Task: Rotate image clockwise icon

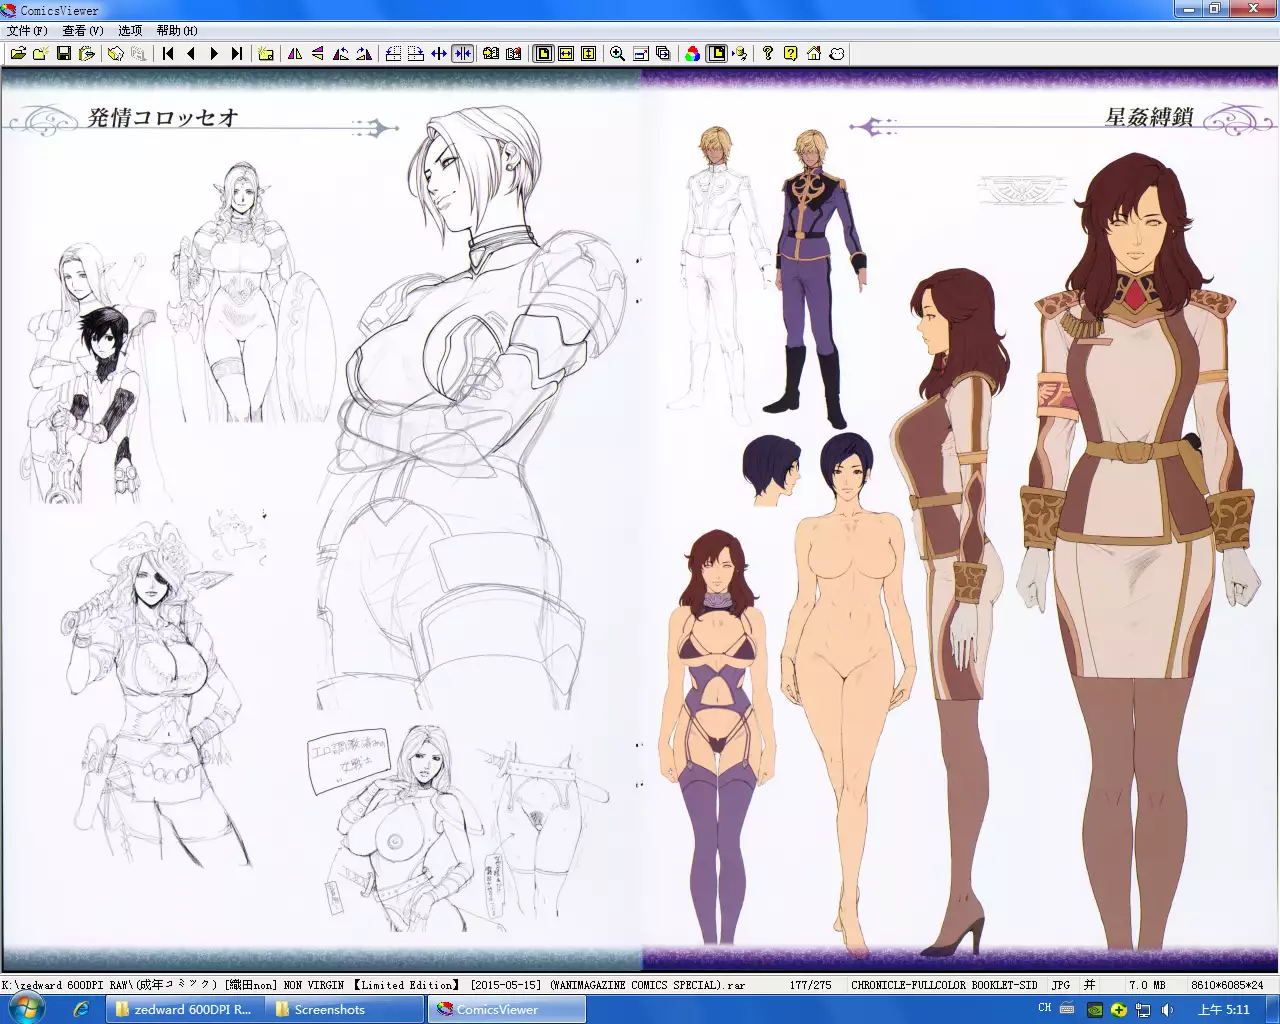Action: pyautogui.click(x=364, y=54)
